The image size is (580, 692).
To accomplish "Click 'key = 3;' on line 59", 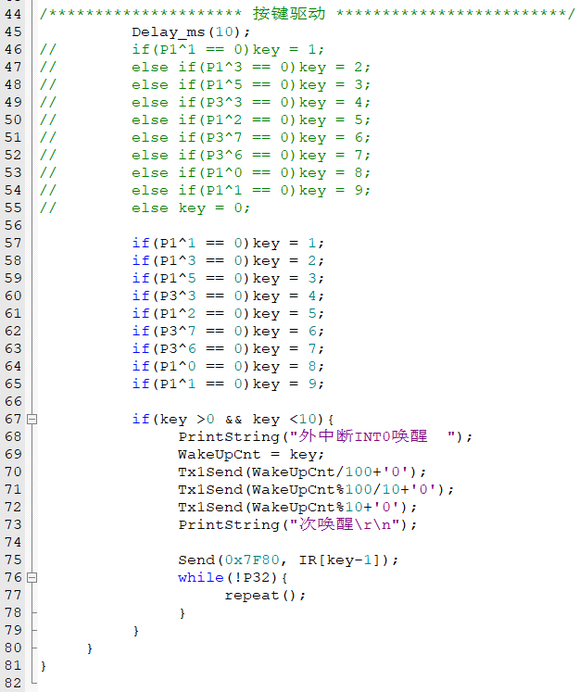I will [x=289, y=278].
